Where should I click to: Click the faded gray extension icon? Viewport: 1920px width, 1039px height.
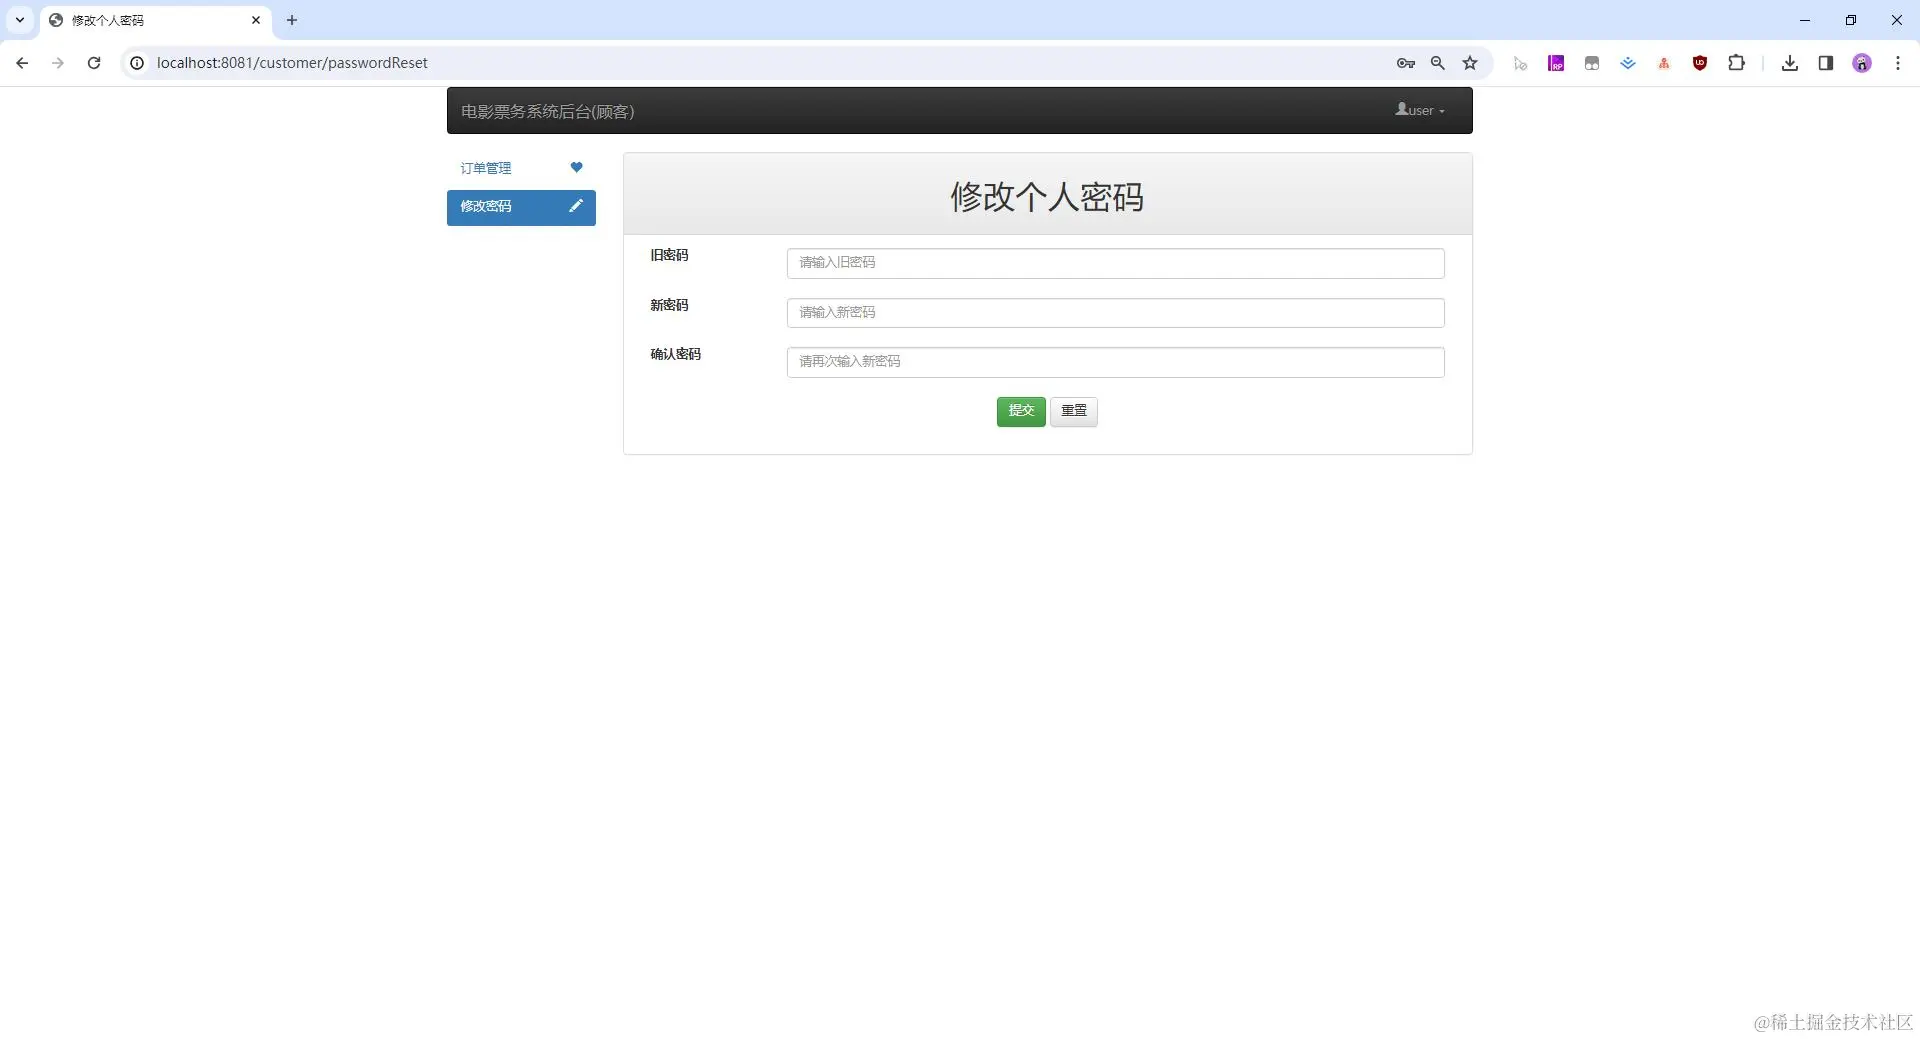tap(1521, 64)
